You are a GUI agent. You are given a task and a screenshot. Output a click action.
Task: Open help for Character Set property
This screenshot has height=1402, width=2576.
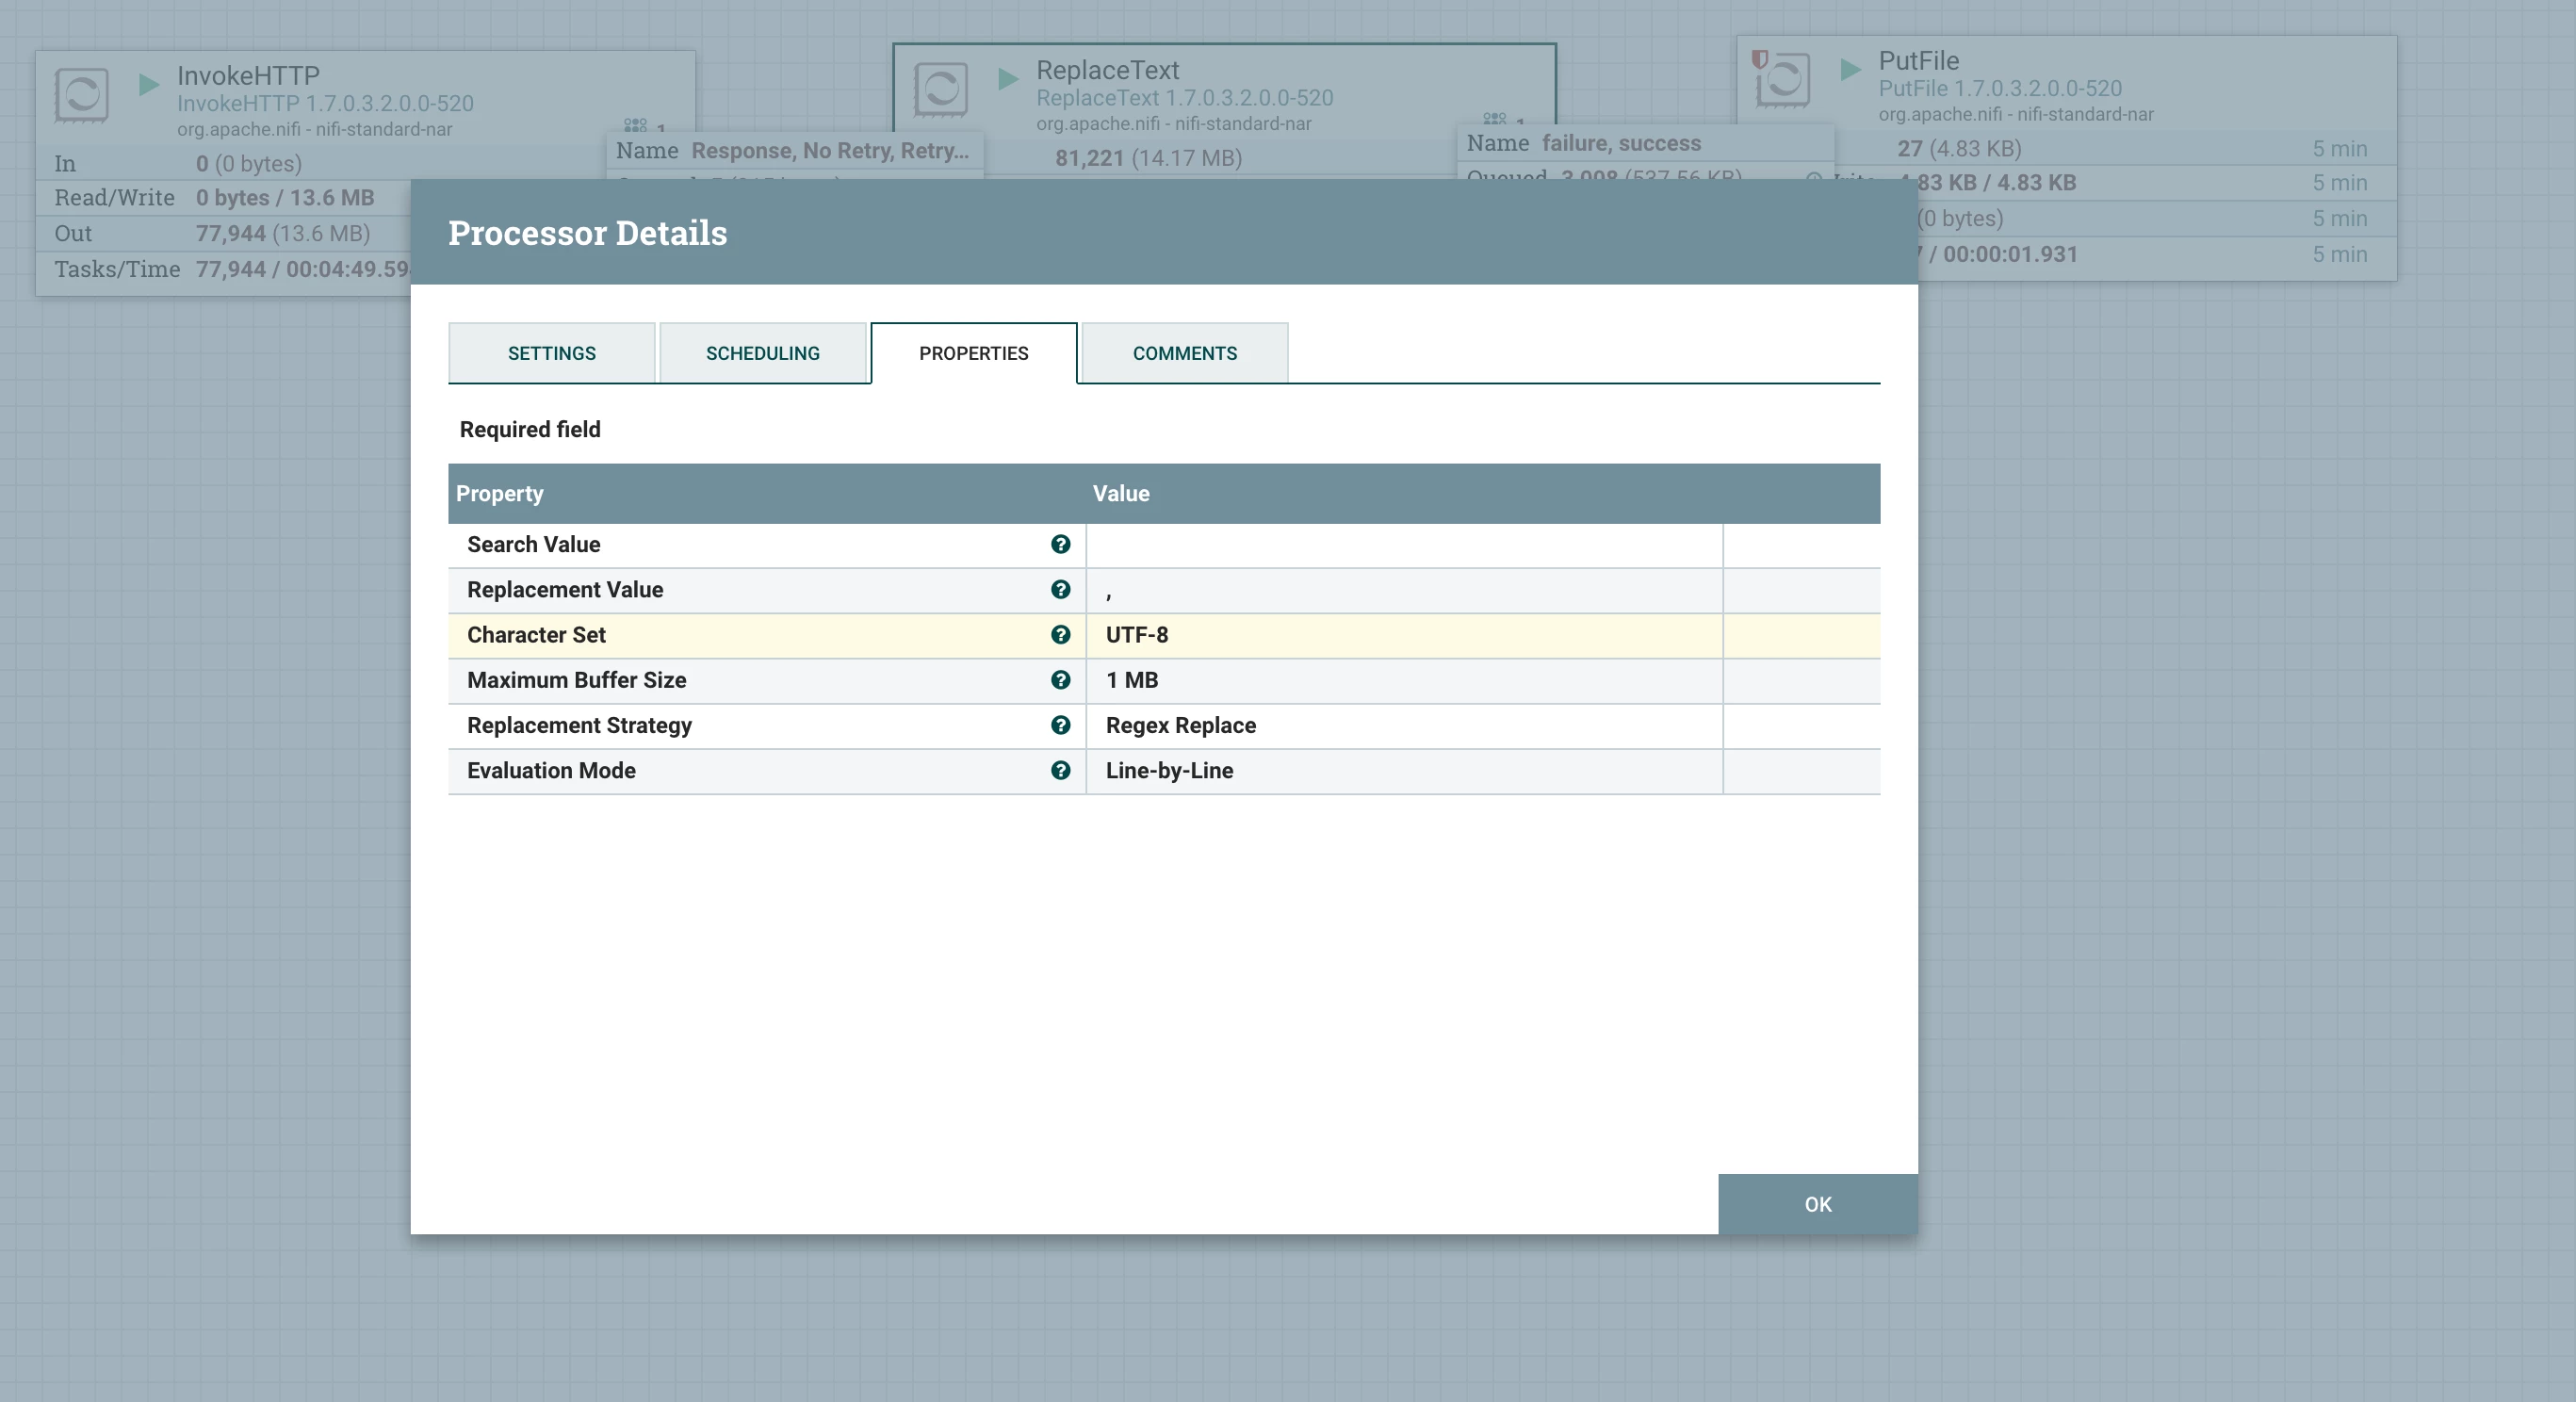tap(1060, 634)
